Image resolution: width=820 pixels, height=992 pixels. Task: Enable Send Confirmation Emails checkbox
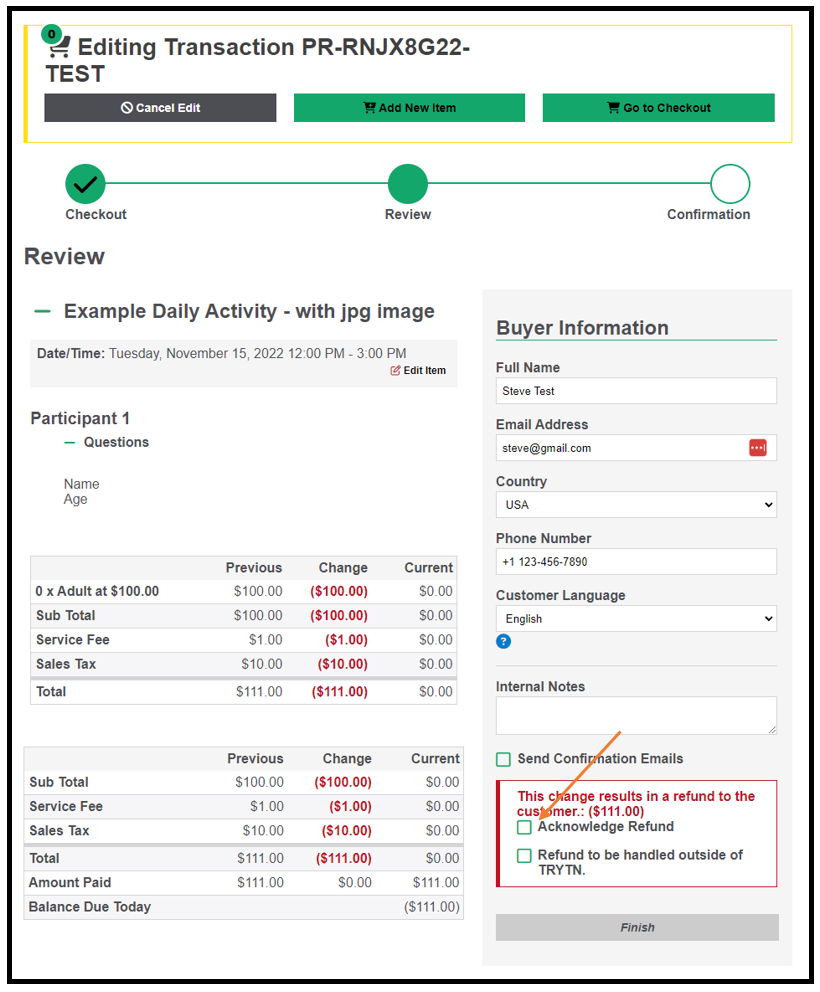coord(504,759)
